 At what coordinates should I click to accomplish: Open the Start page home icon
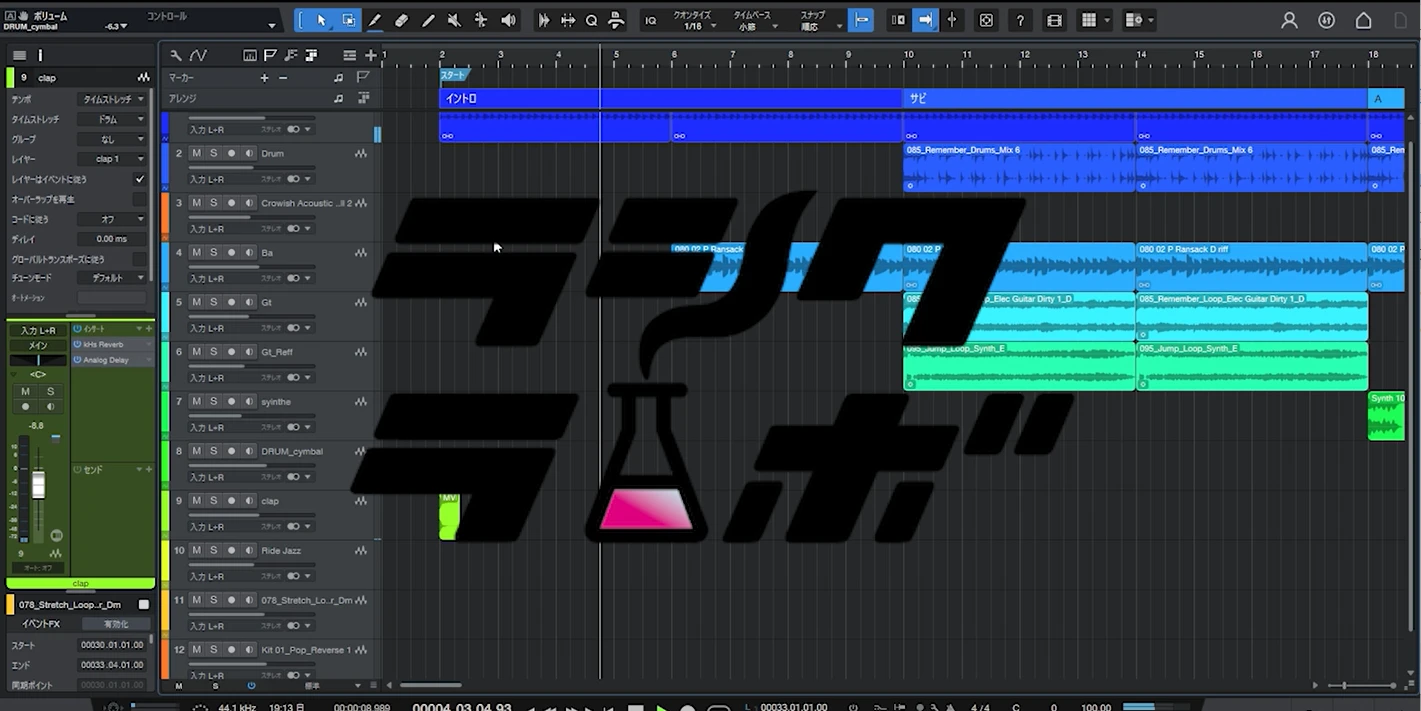1363,20
